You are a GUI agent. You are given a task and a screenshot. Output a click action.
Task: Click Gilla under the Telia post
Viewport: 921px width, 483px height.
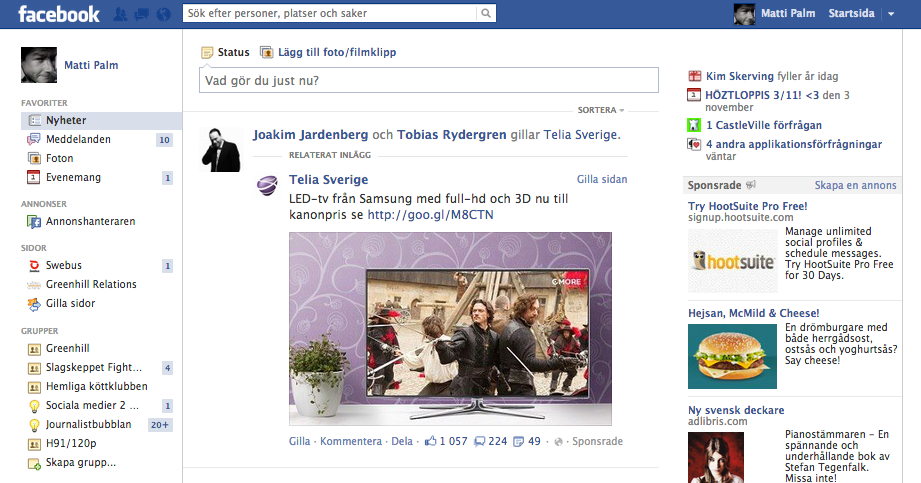click(300, 441)
